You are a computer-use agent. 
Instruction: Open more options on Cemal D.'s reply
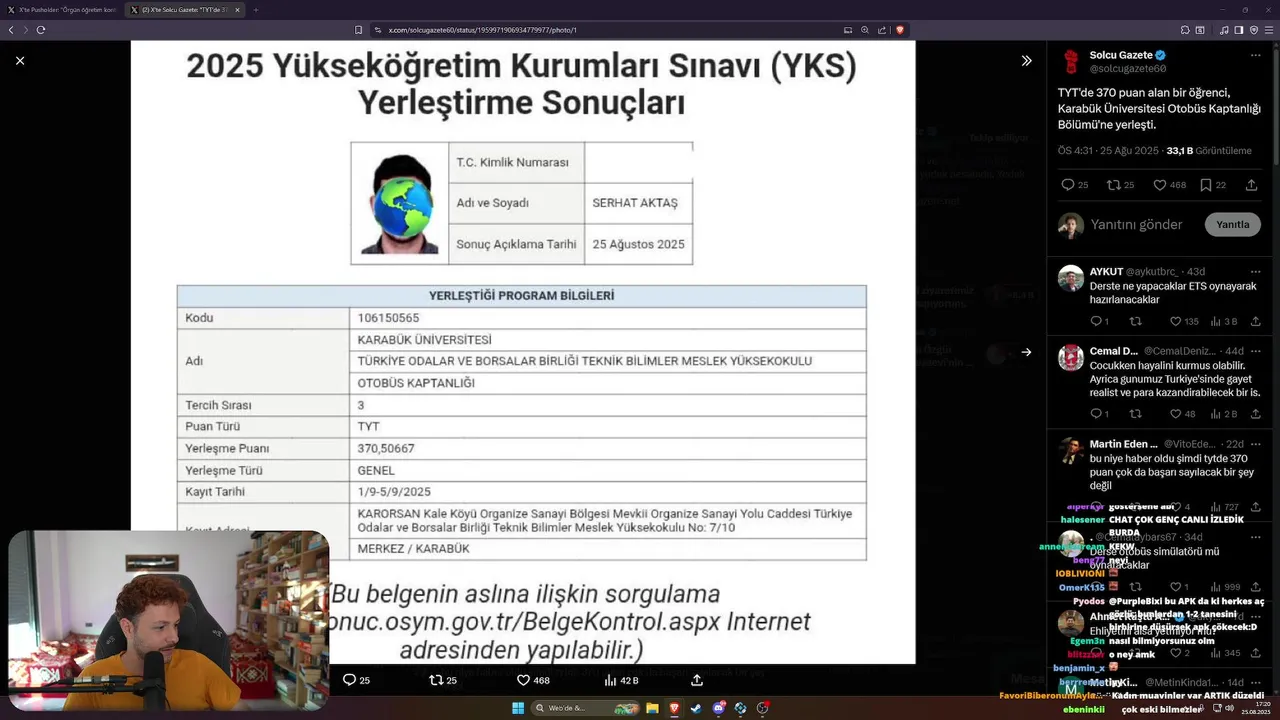click(x=1255, y=351)
